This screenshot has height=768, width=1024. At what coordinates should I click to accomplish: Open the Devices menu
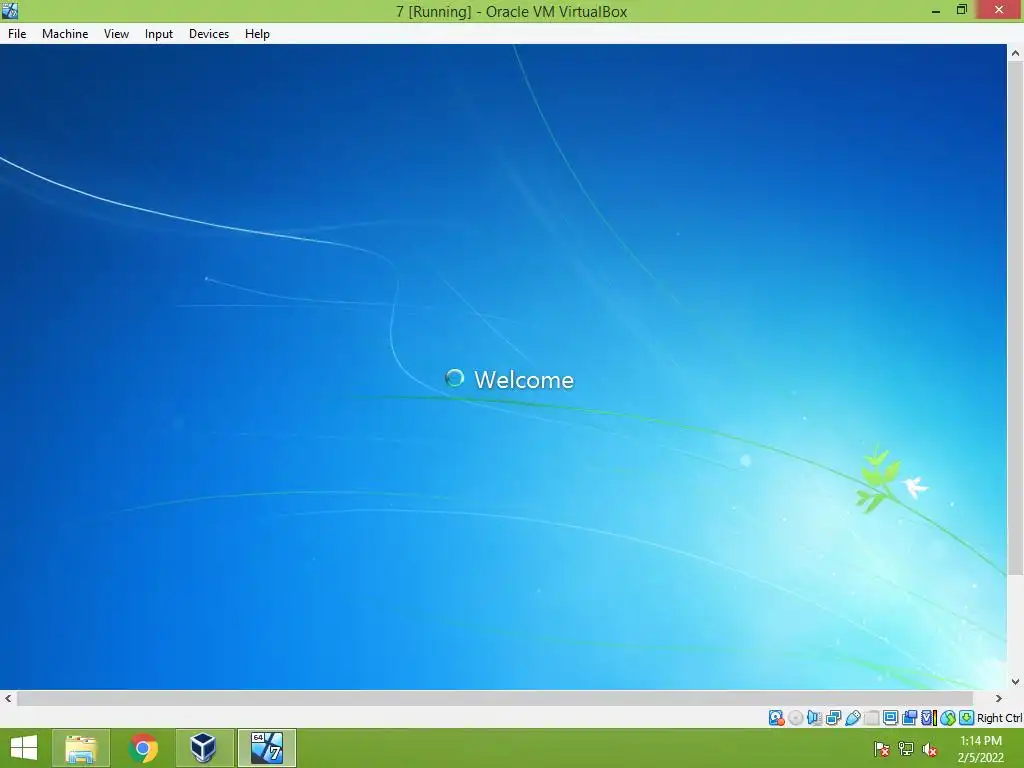[209, 34]
